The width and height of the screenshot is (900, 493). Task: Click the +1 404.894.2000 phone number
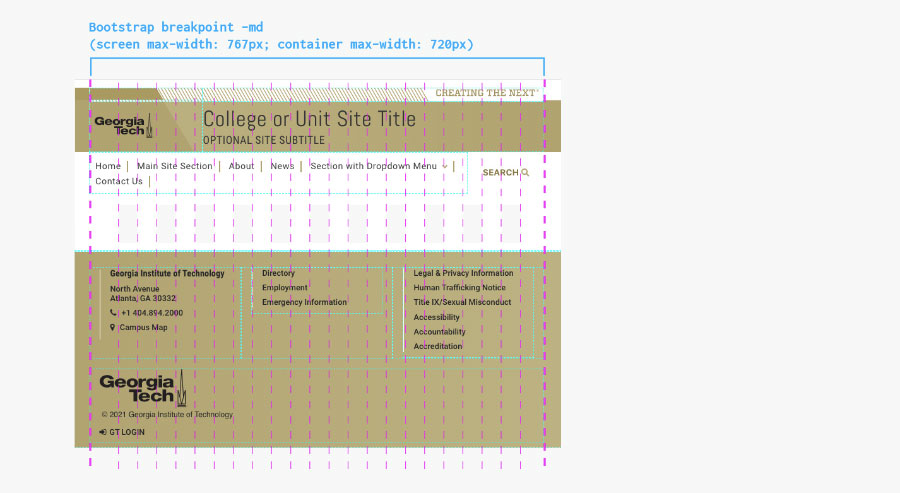click(x=152, y=313)
